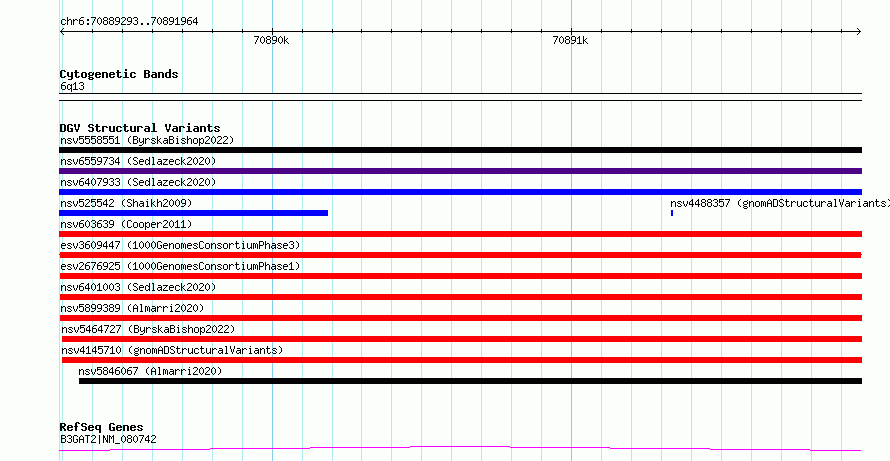The height and width of the screenshot is (461, 890).
Task: Click the RefSeq Genes track title
Action: 102,427
